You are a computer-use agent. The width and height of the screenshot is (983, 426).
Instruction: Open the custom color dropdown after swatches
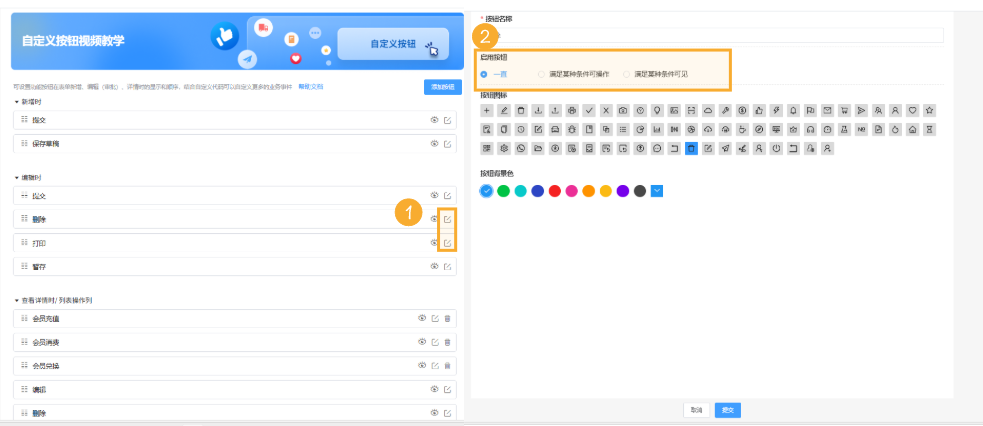[656, 191]
